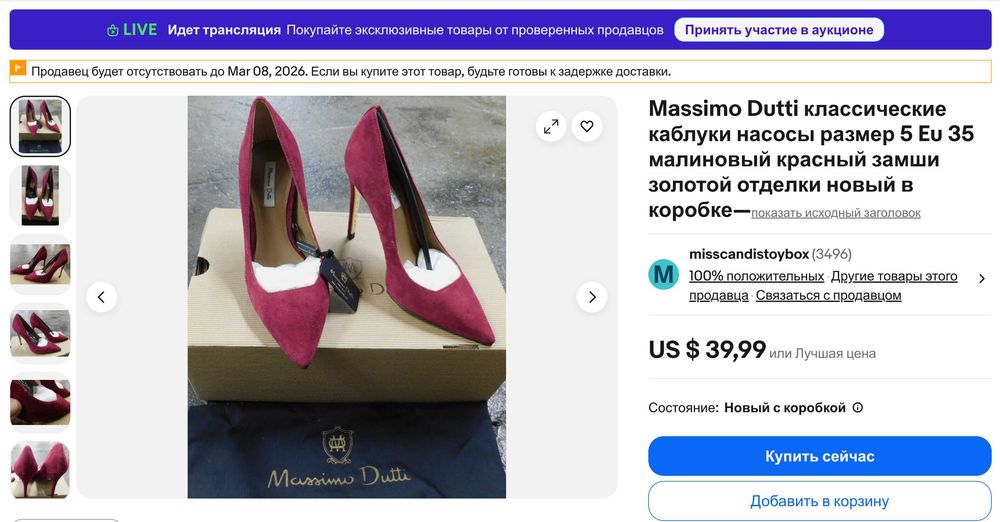Show the previous product image
The image size is (1000, 522).
[x=101, y=297]
